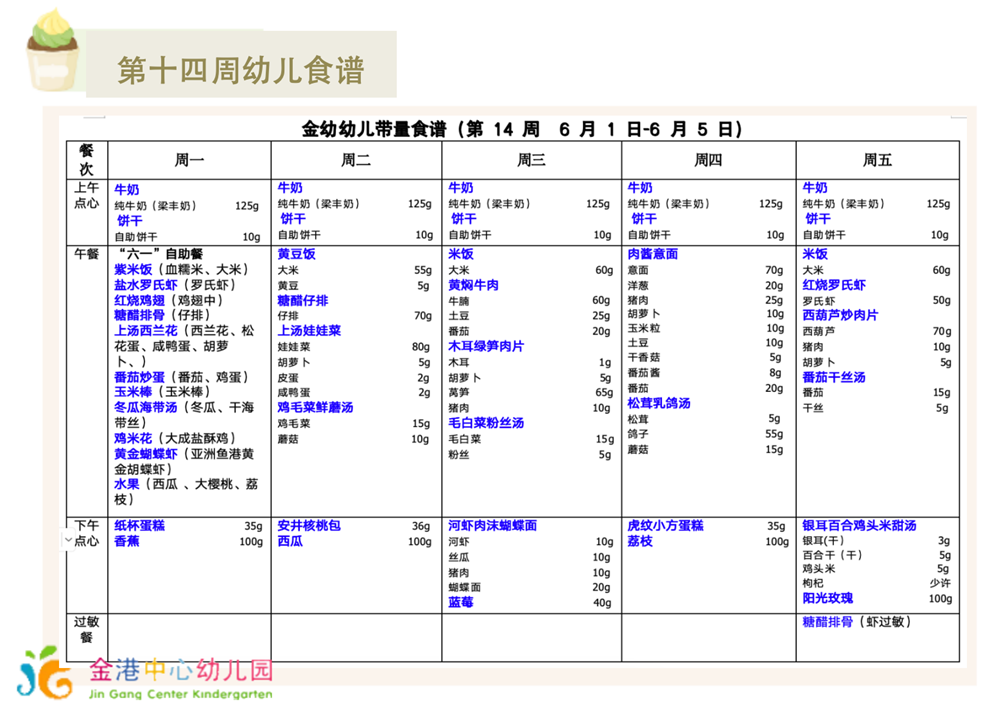Select the 周二 column header
This screenshot has width=999, height=713.
click(x=356, y=160)
